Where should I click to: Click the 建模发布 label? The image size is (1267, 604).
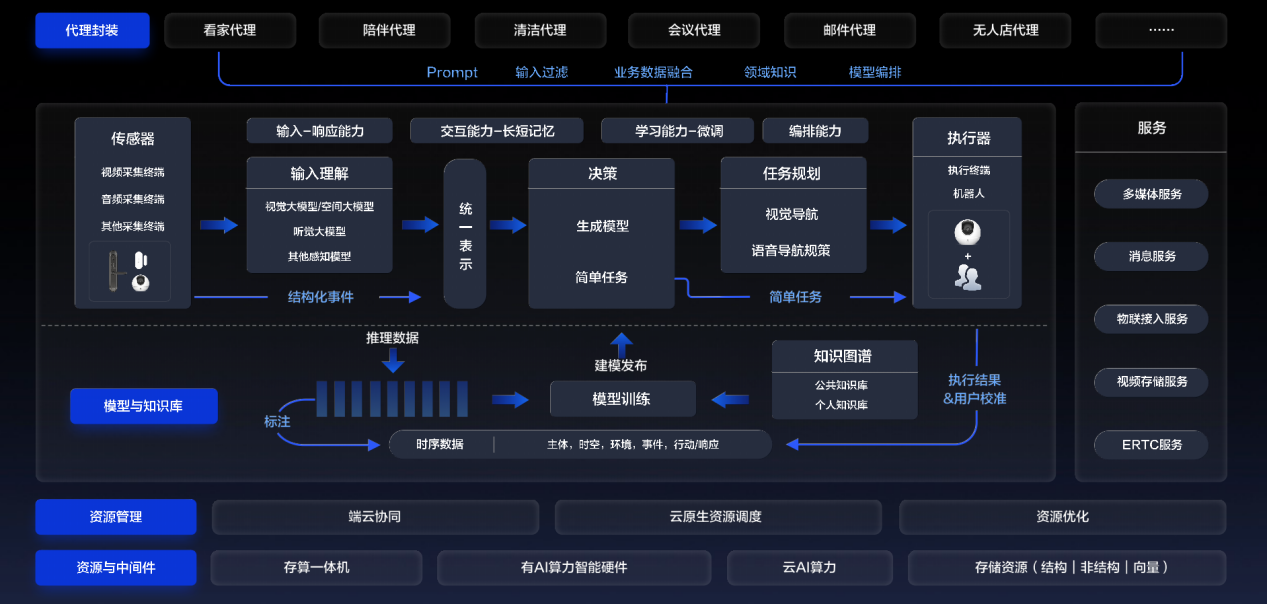pyautogui.click(x=621, y=366)
